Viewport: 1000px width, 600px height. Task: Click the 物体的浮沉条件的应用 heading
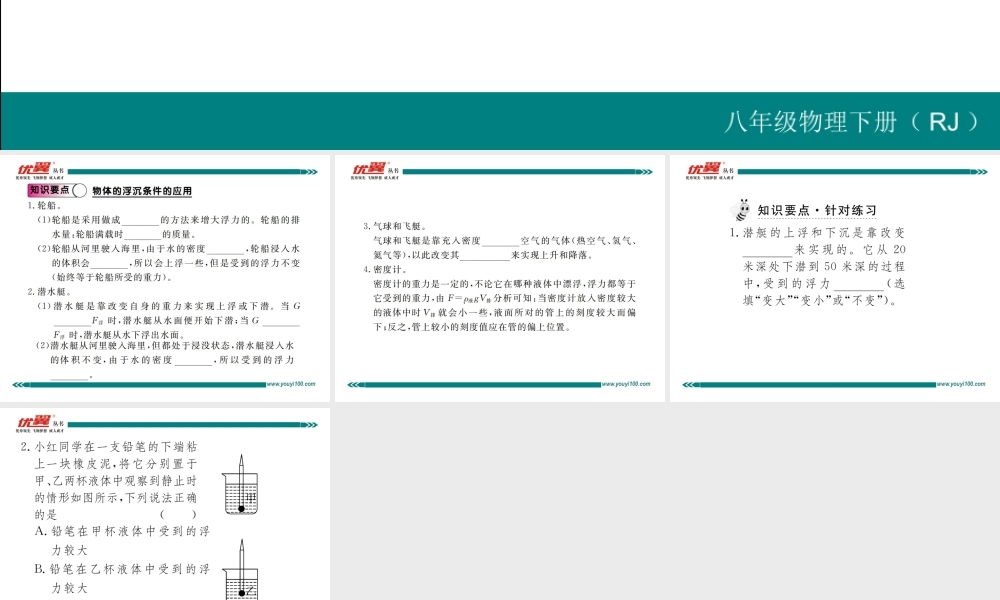141,190
